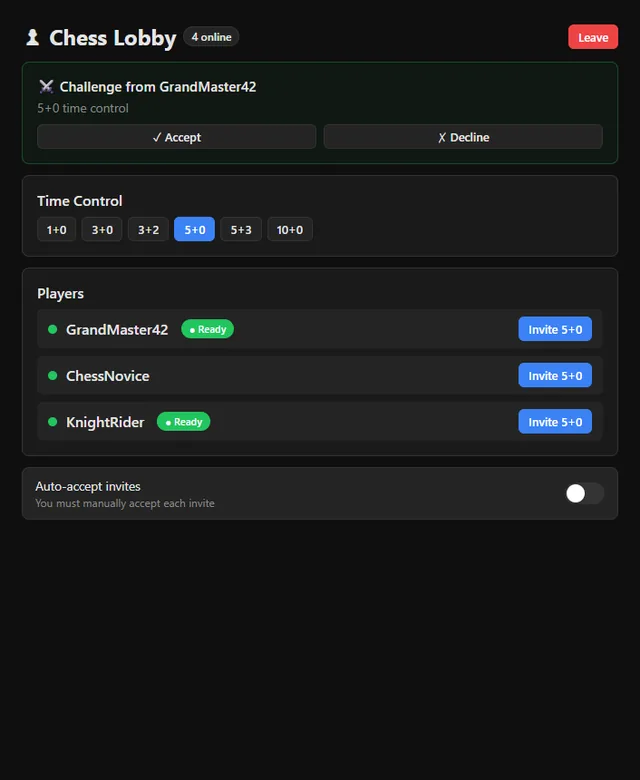The height and width of the screenshot is (780, 640).
Task: Click the KnightRider player name
Action: point(105,422)
